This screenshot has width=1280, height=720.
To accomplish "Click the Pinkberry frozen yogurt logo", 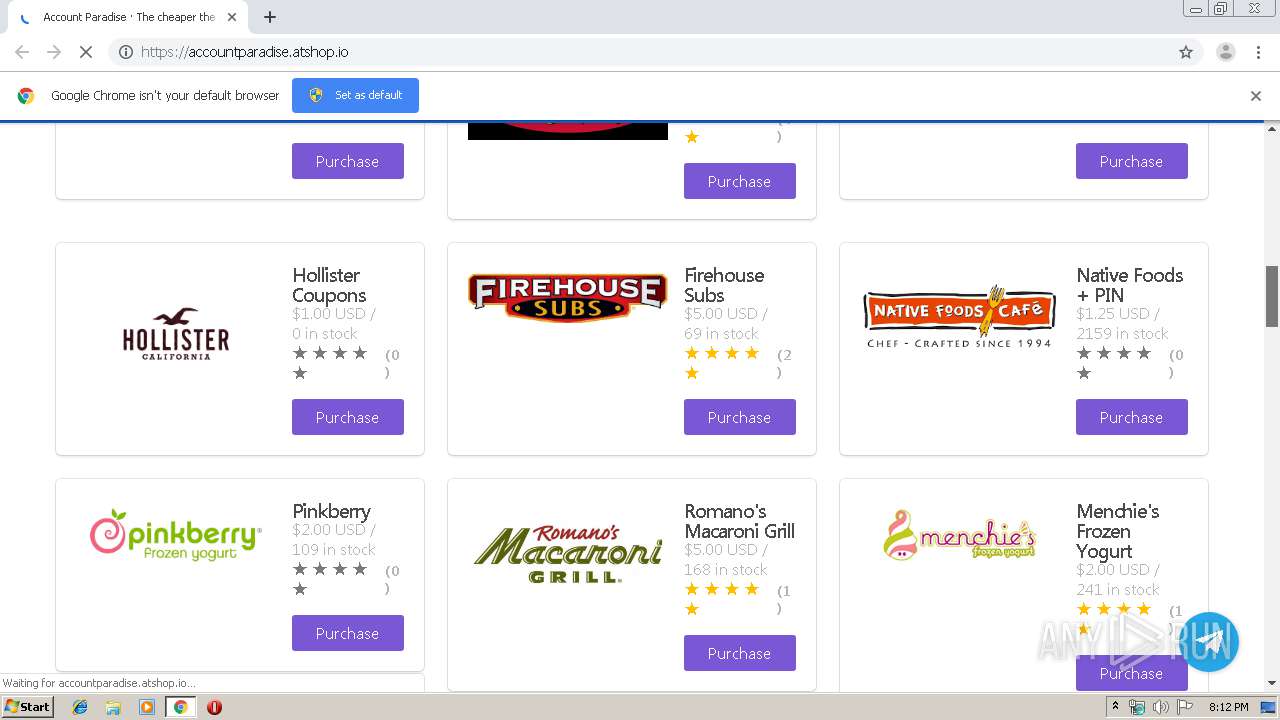I will [176, 535].
